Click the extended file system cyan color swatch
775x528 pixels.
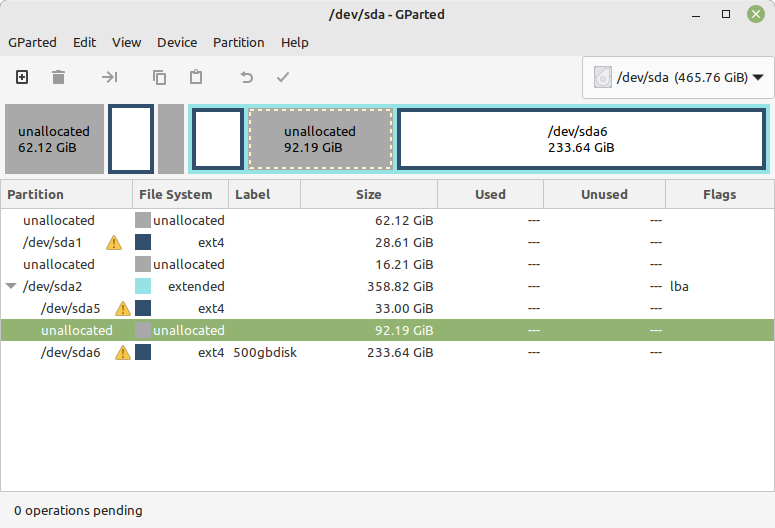coord(143,286)
